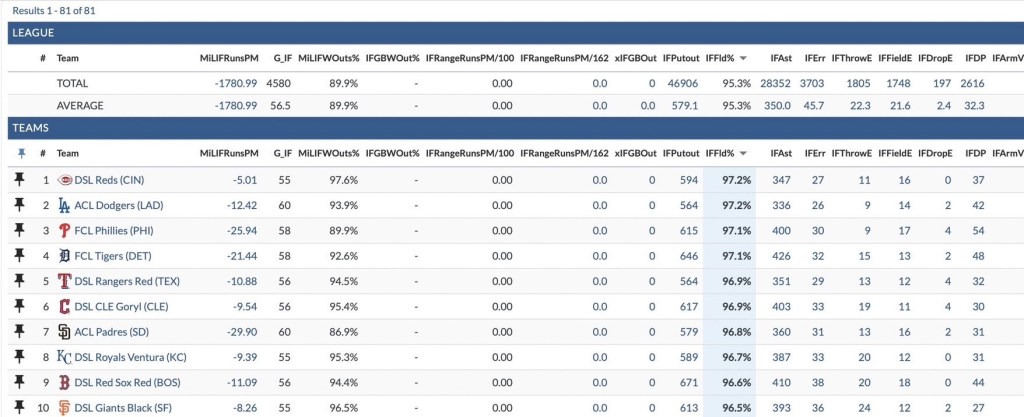This screenshot has height=417, width=1024.
Task: Sort League table by IFFld% header
Action: (x=722, y=59)
